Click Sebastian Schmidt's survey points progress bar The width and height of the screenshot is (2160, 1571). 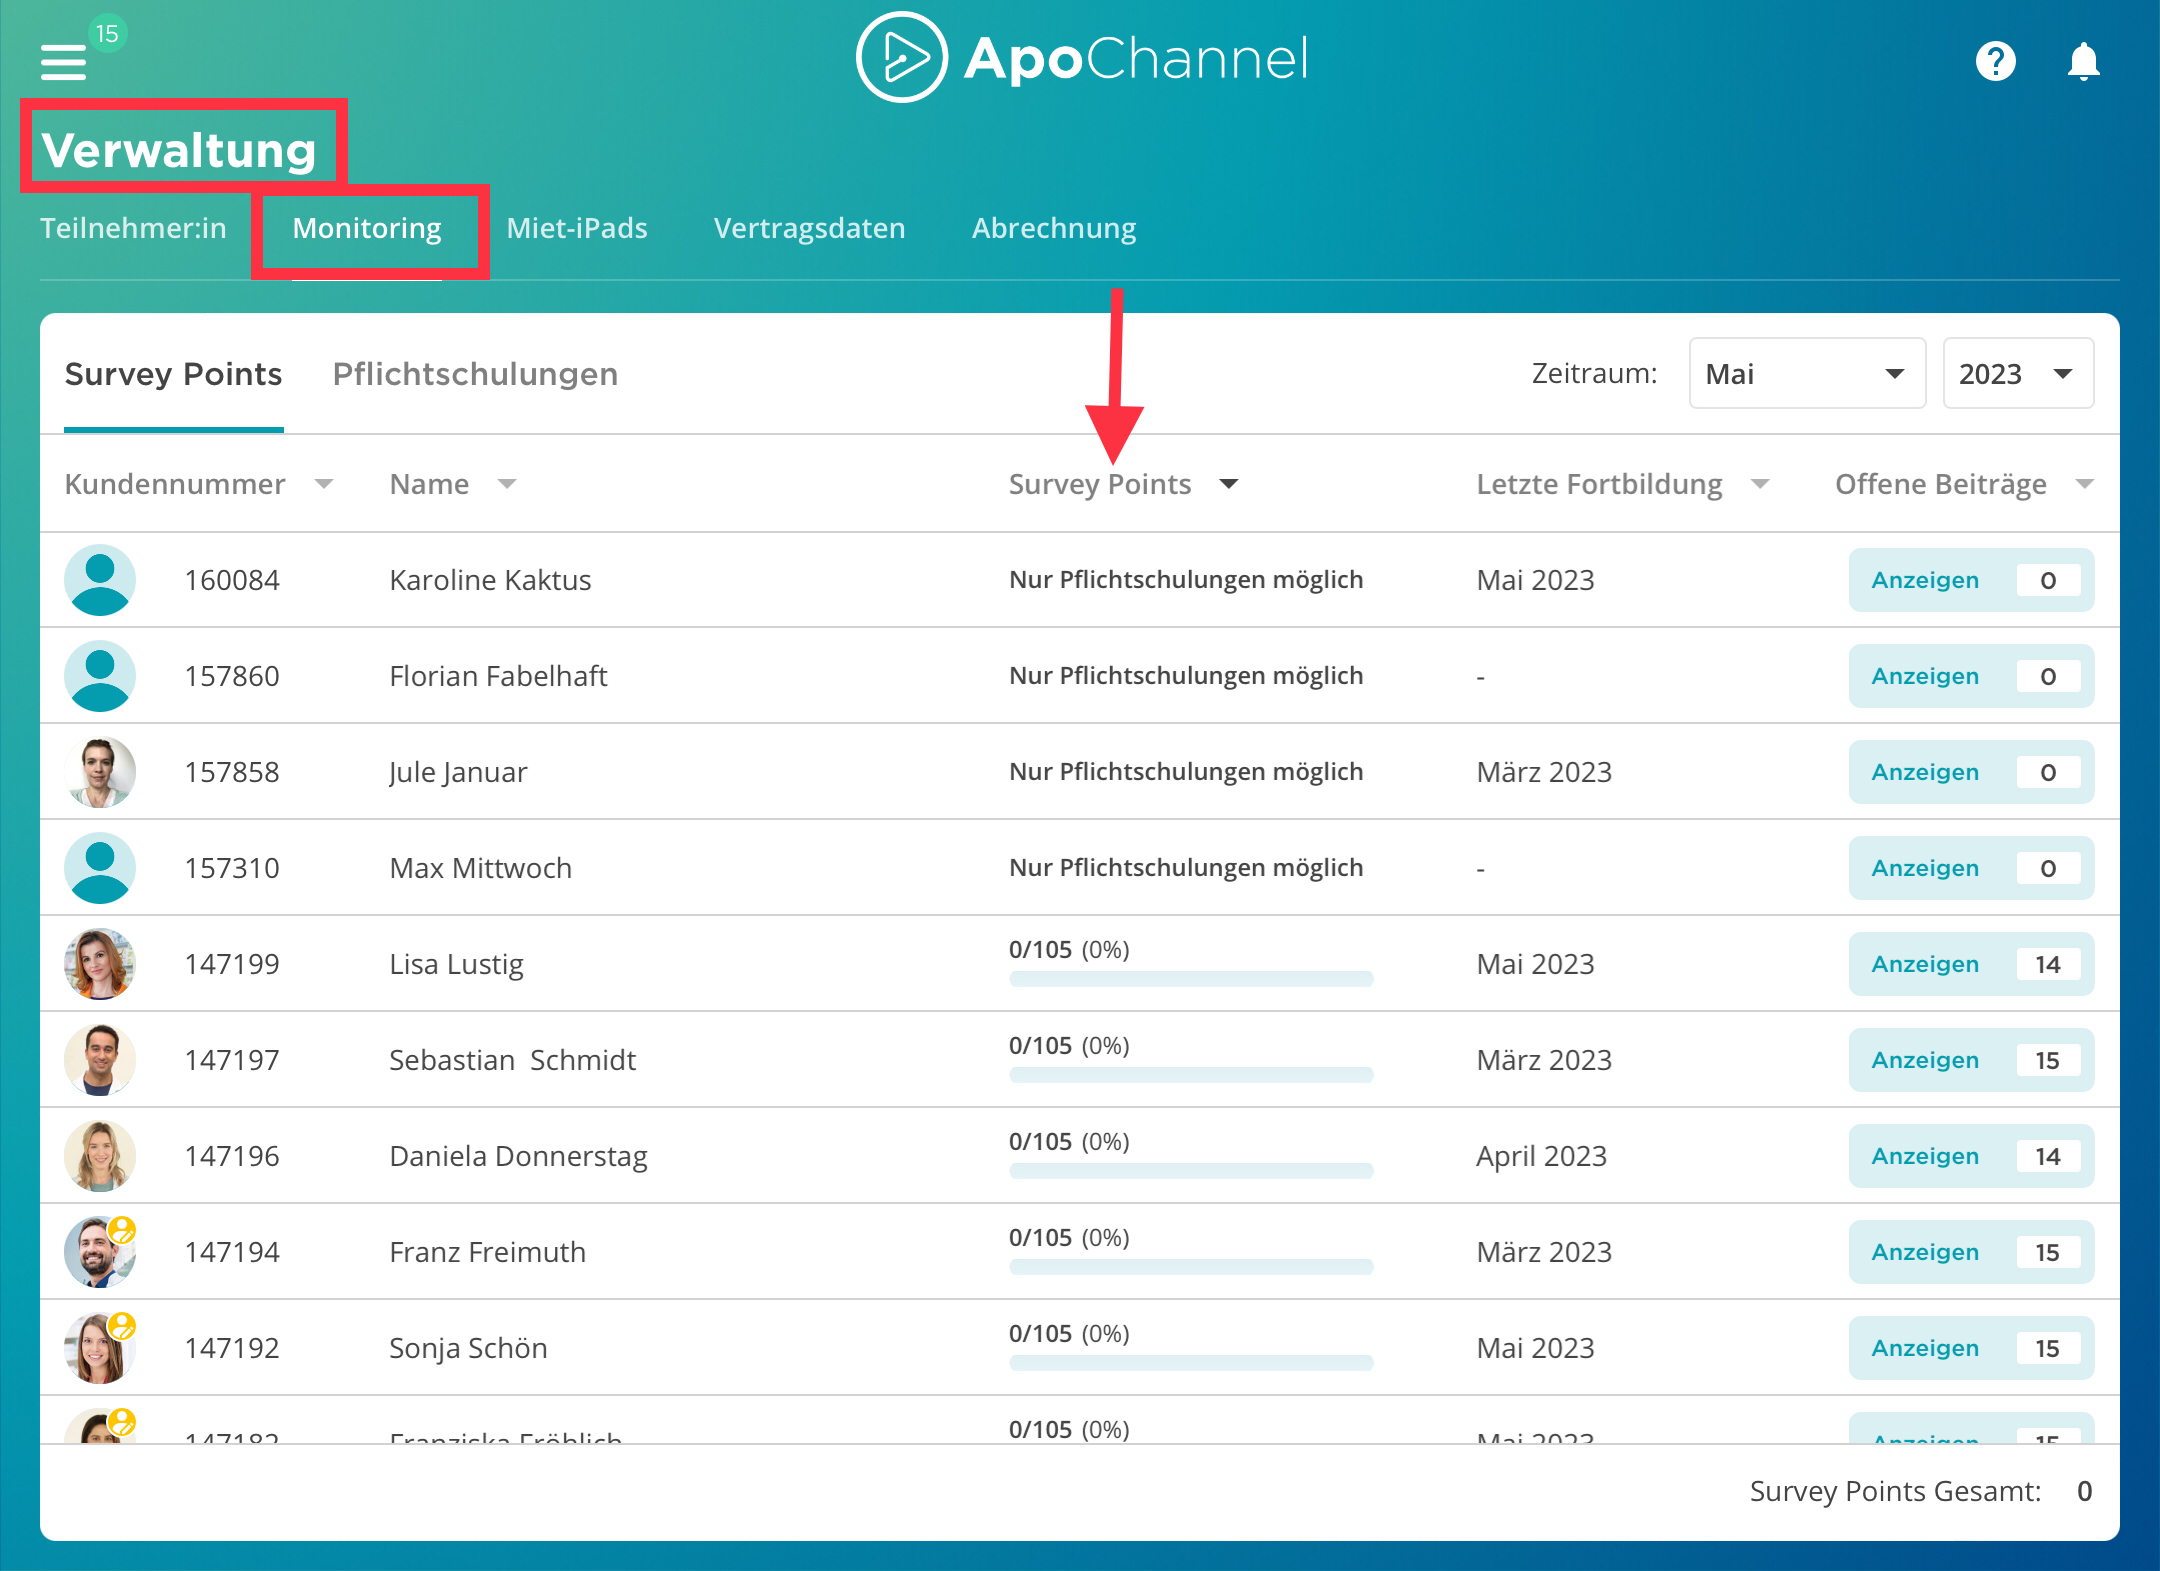tap(1191, 1075)
